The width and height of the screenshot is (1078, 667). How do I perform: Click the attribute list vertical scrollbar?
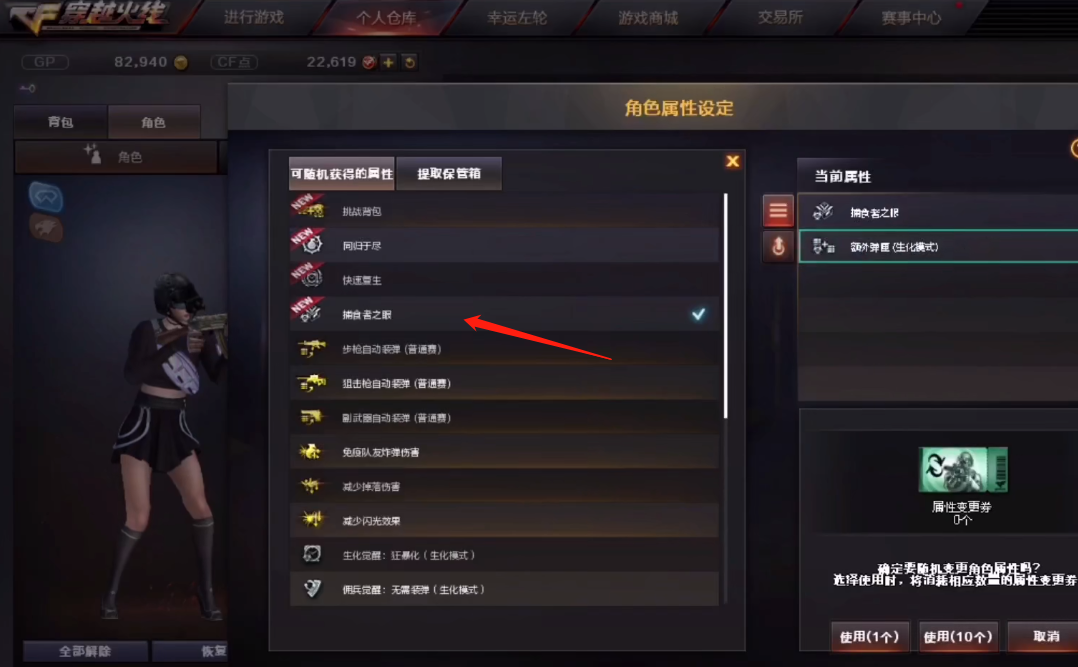click(x=725, y=306)
